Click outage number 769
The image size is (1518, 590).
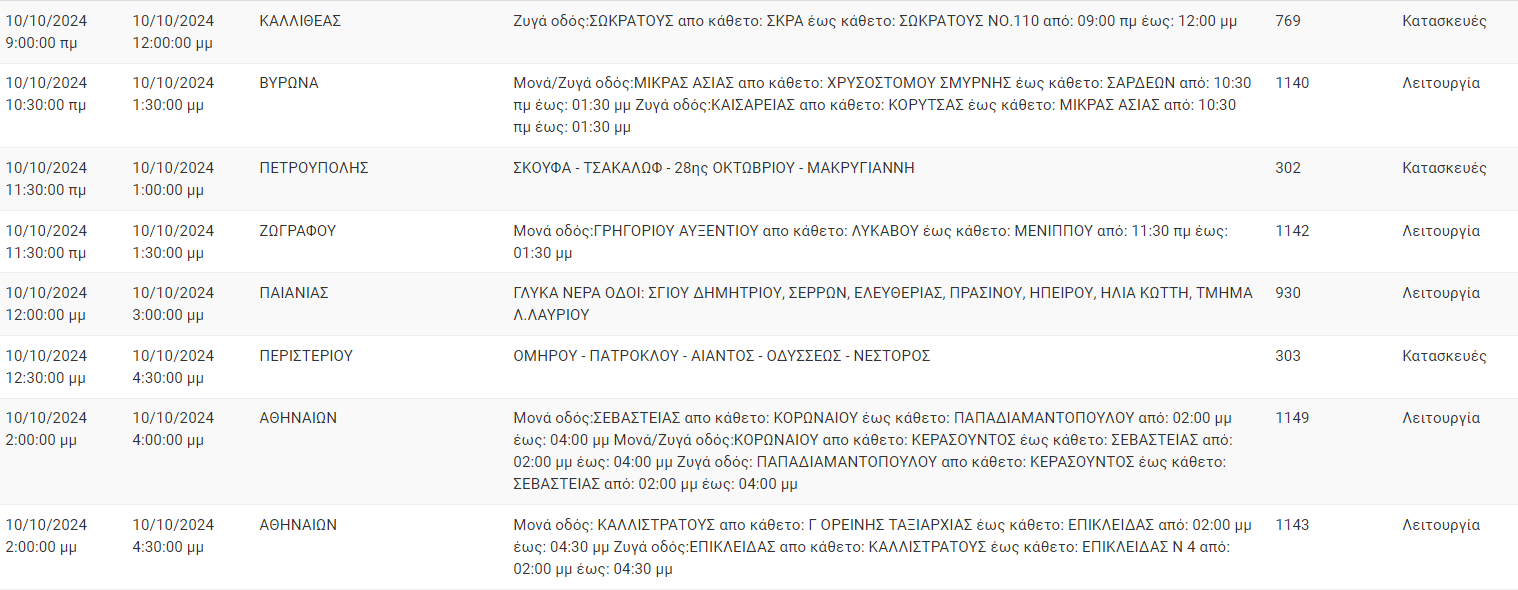[x=1288, y=21]
